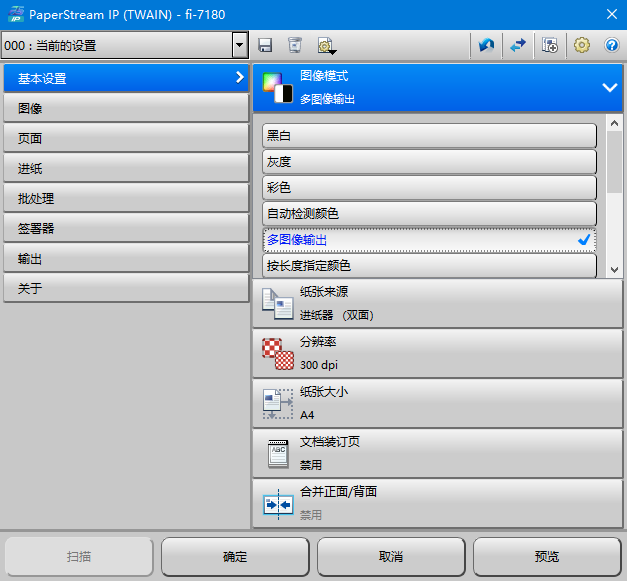The height and width of the screenshot is (581, 627).
Task: Click the blue swap arrows icon
Action: point(518,45)
